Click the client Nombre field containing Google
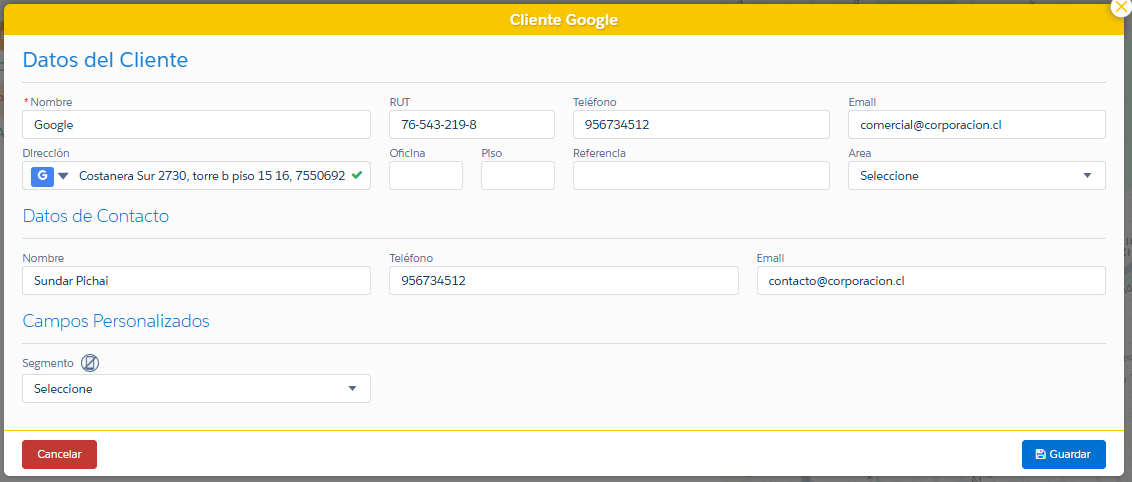This screenshot has height=482, width=1132. (196, 124)
